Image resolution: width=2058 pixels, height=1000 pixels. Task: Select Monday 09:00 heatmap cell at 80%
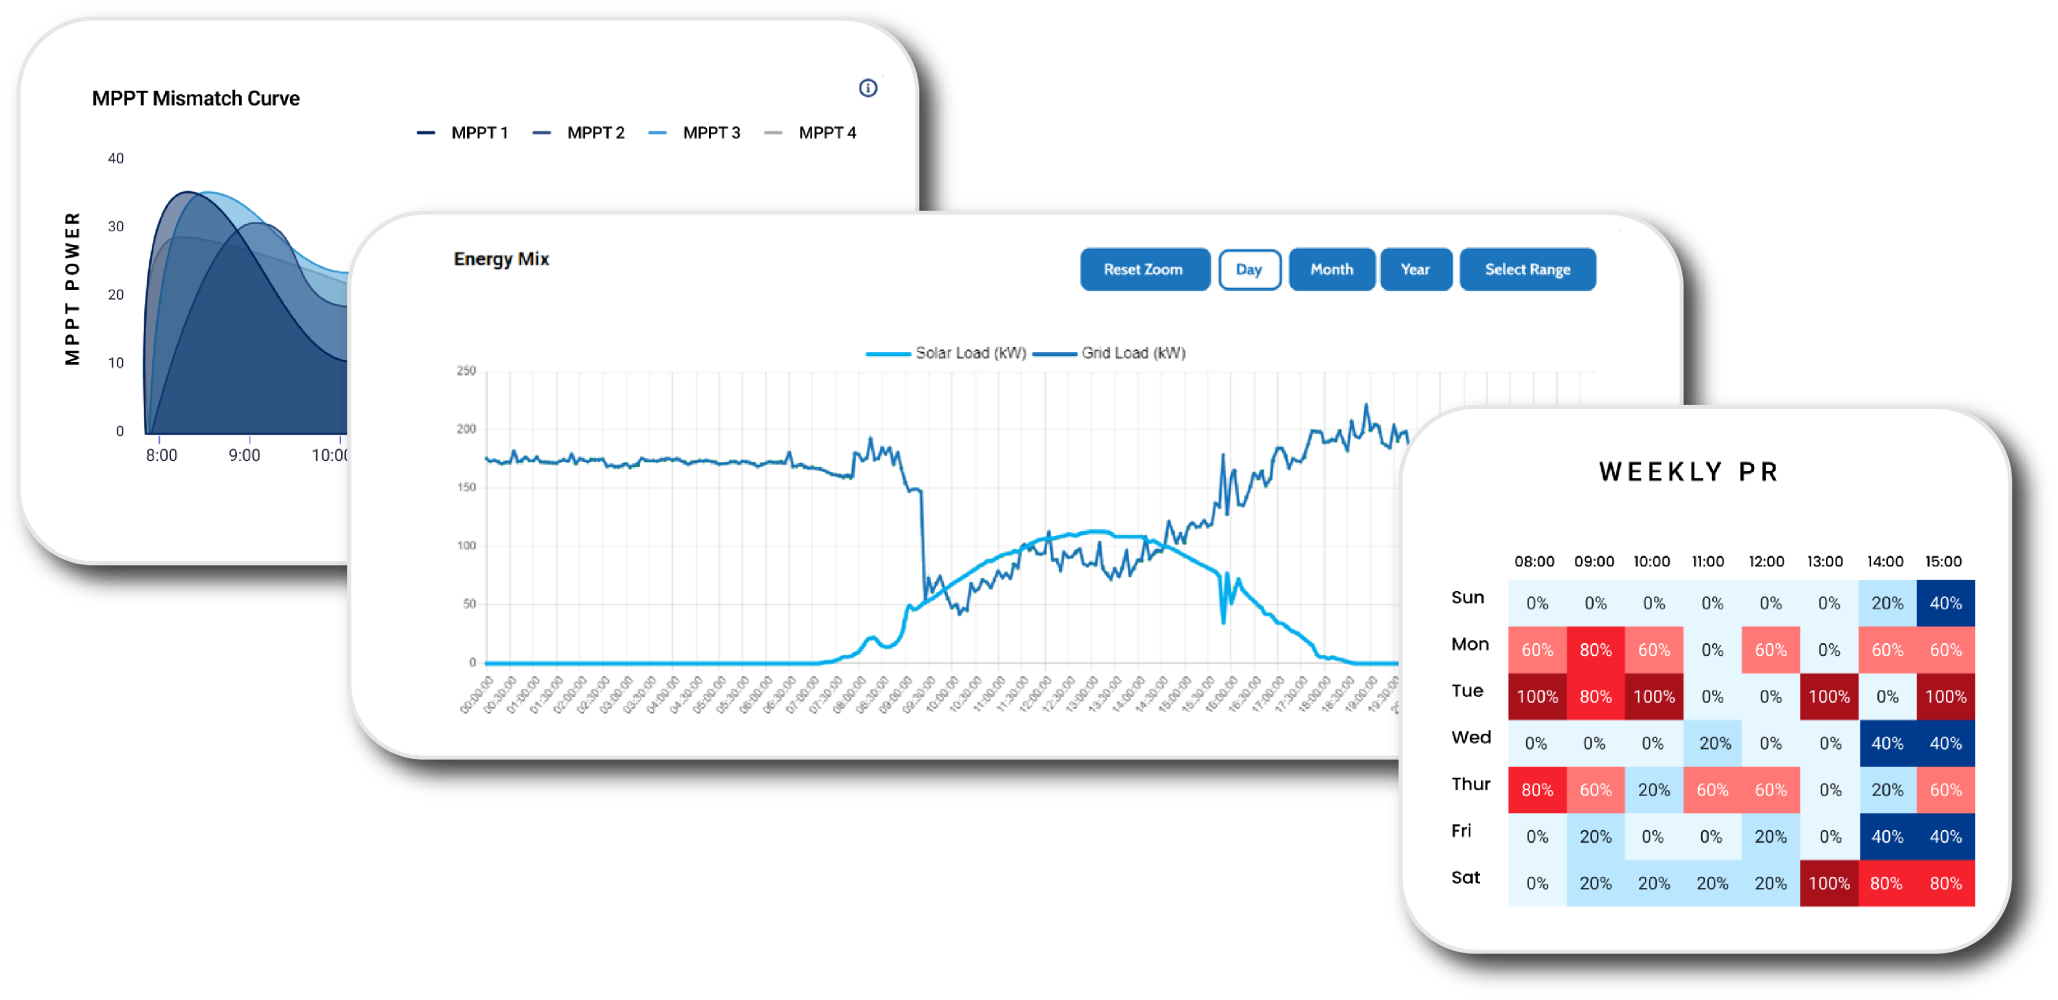tap(1595, 650)
